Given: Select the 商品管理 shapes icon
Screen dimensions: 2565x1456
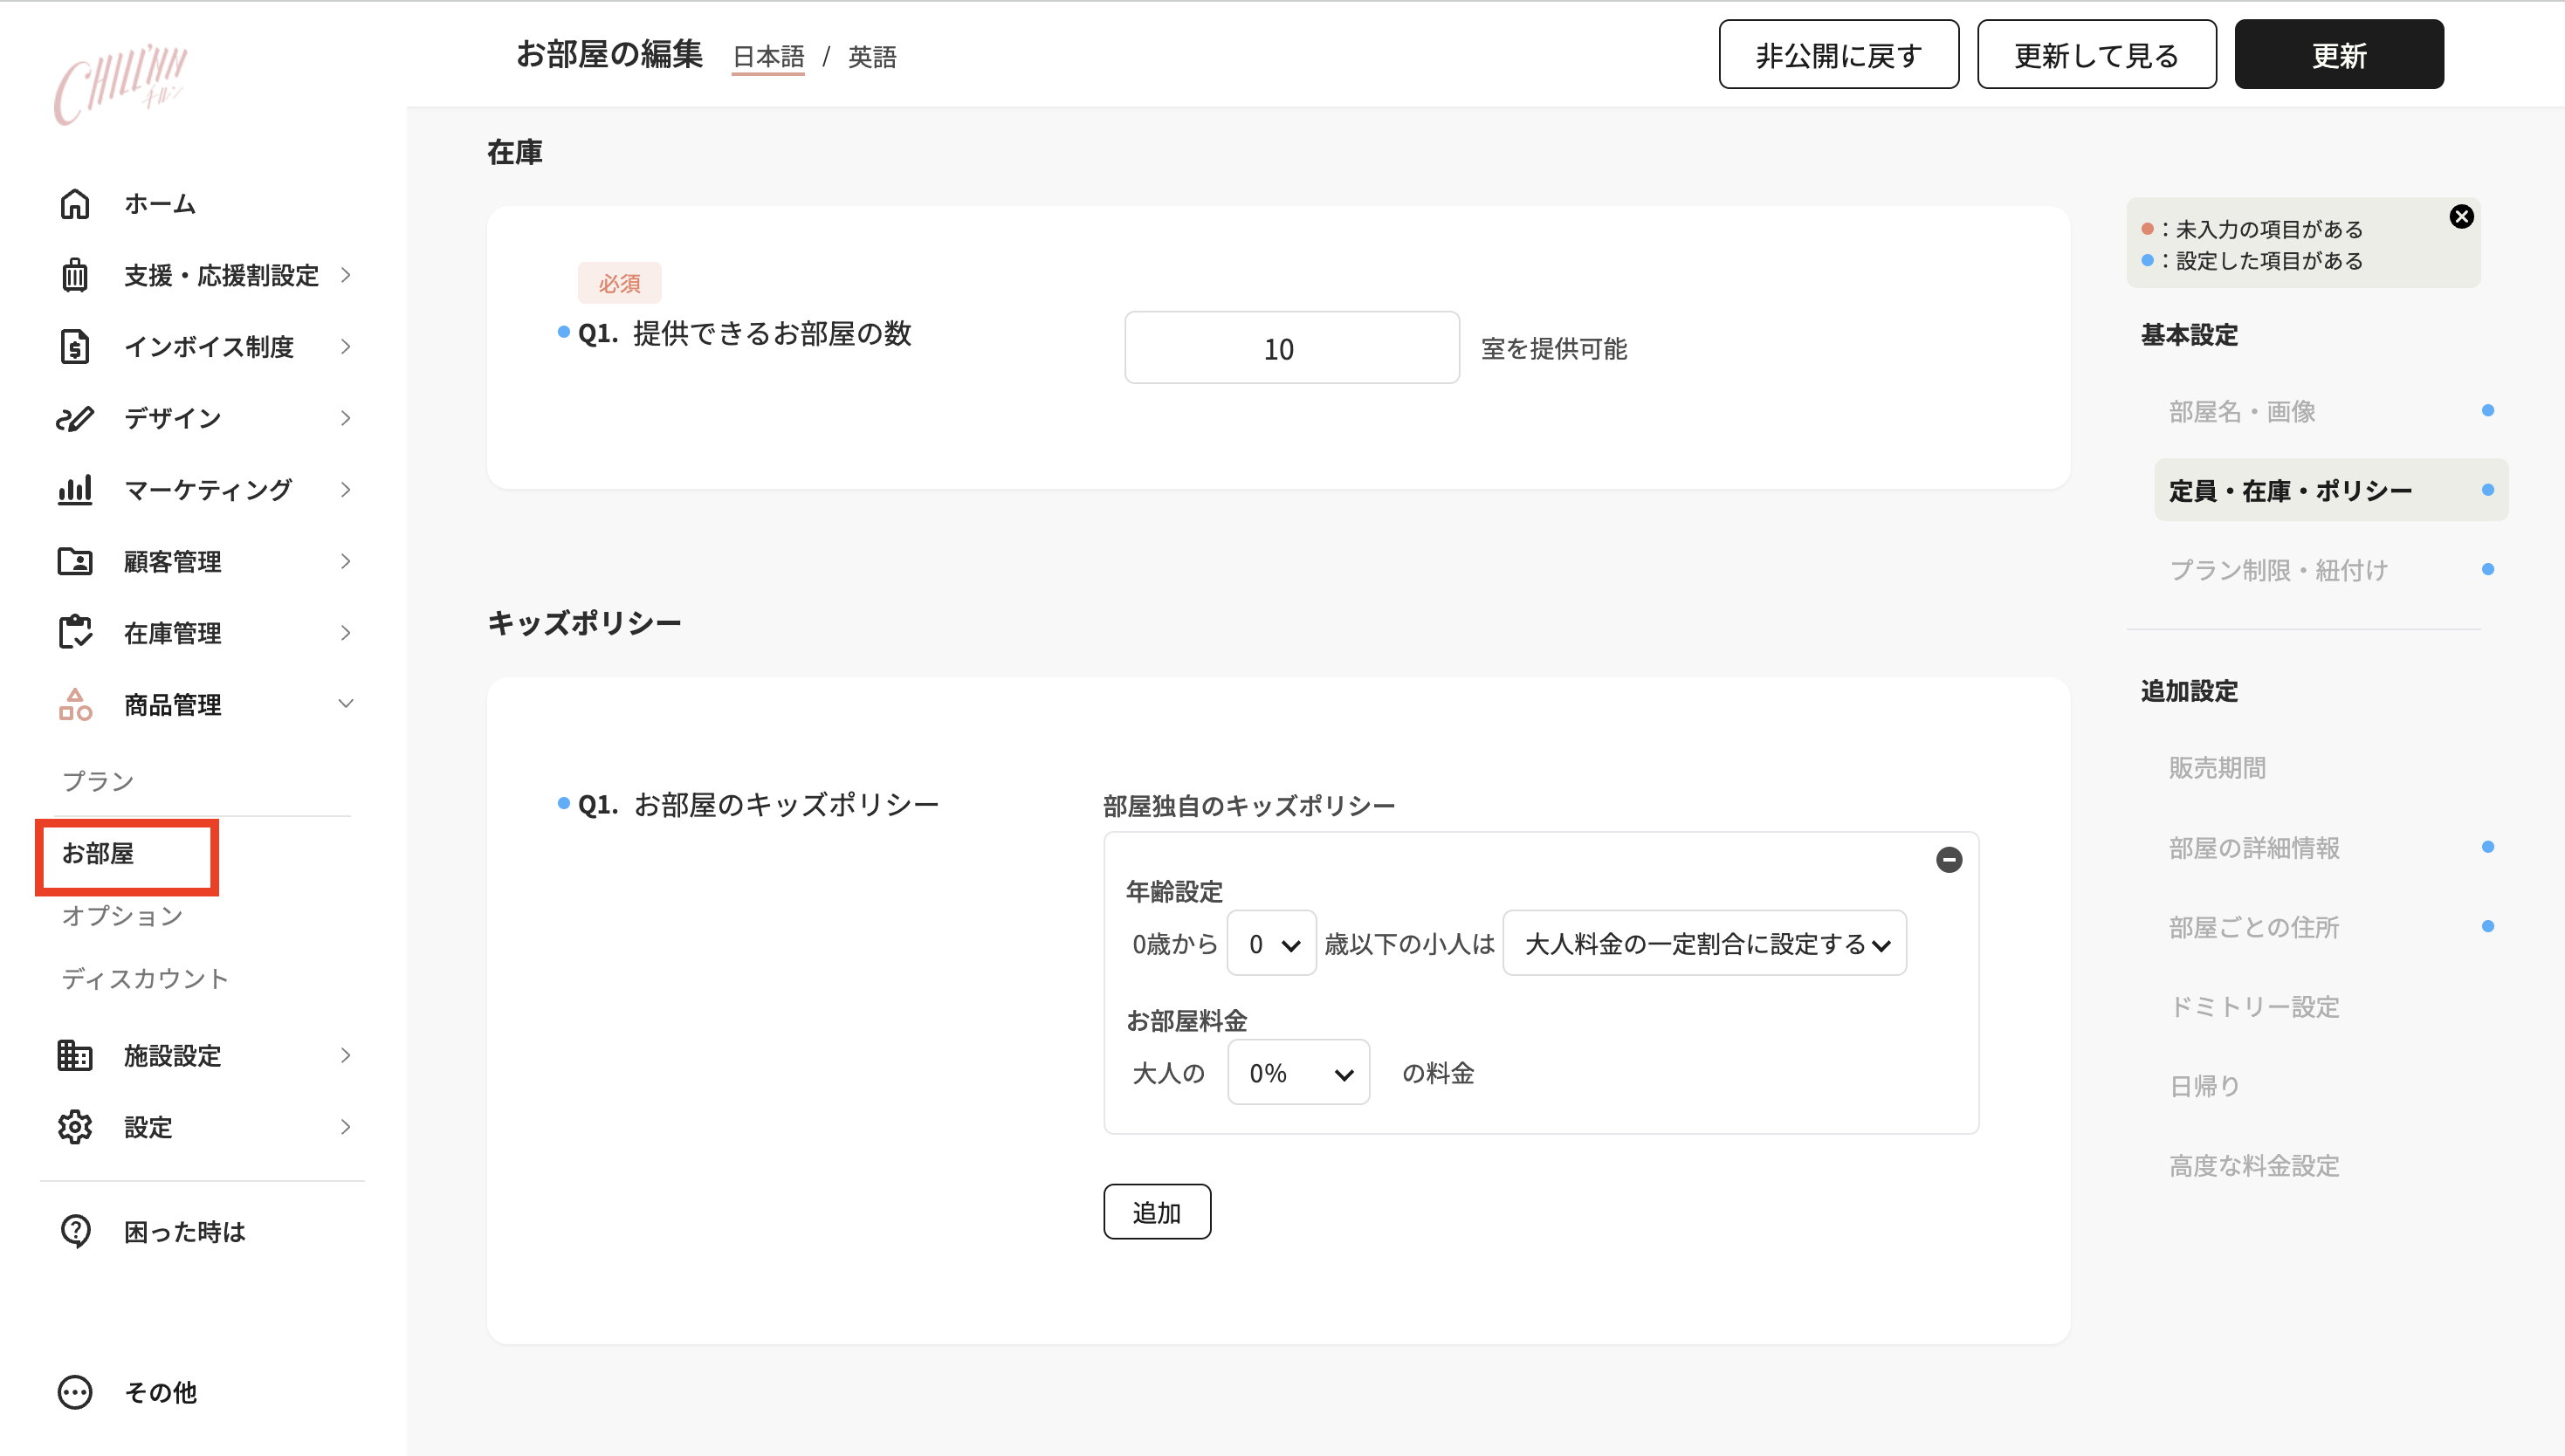Looking at the screenshot, I should point(75,704).
